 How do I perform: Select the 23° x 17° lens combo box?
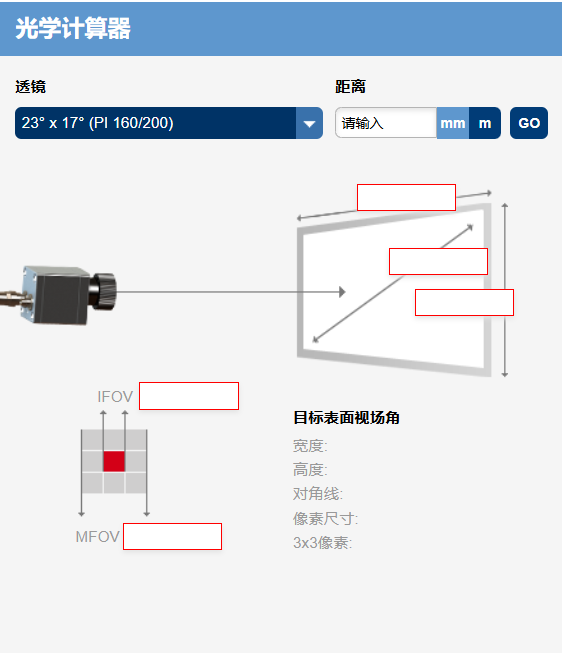[x=169, y=123]
